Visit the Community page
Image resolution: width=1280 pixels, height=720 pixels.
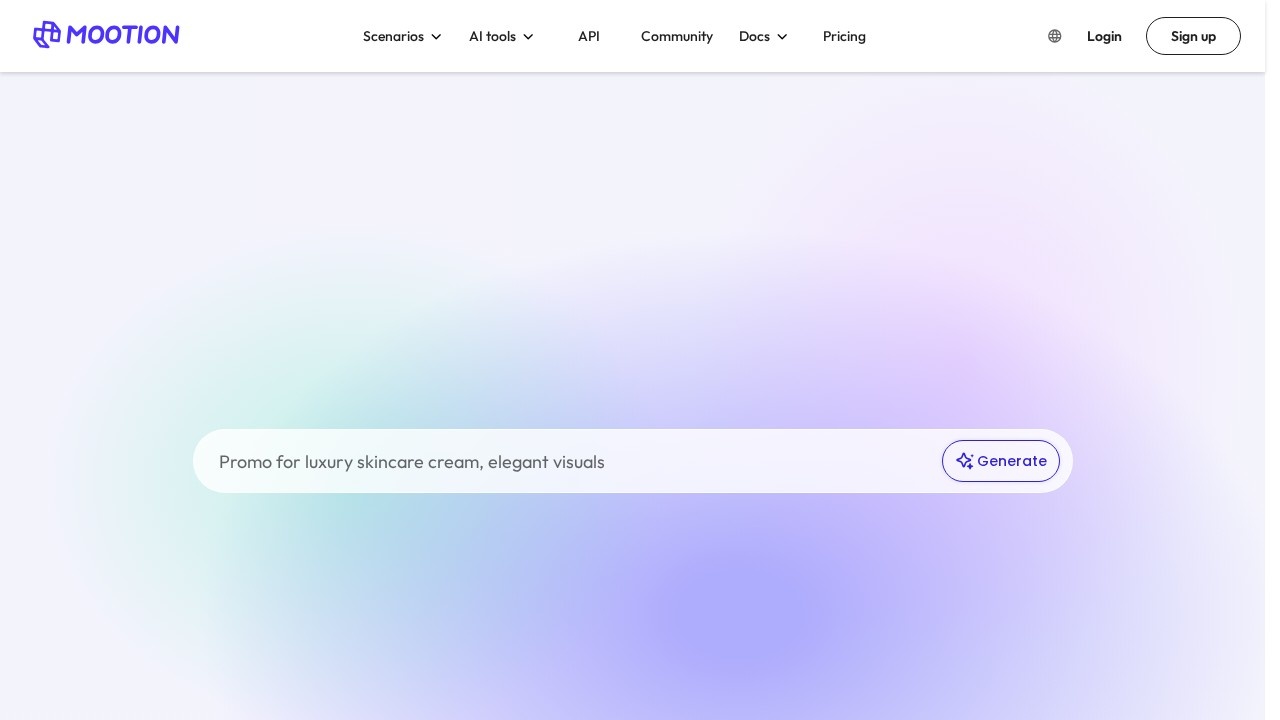(x=677, y=36)
